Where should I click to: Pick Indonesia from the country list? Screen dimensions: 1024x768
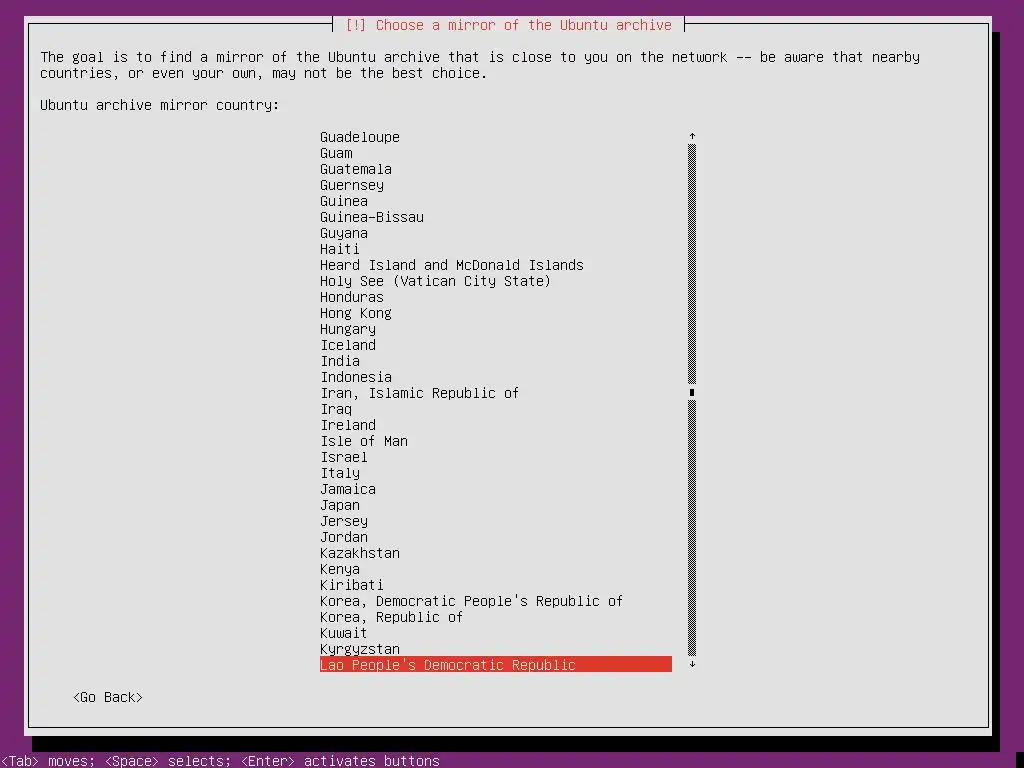[355, 377]
